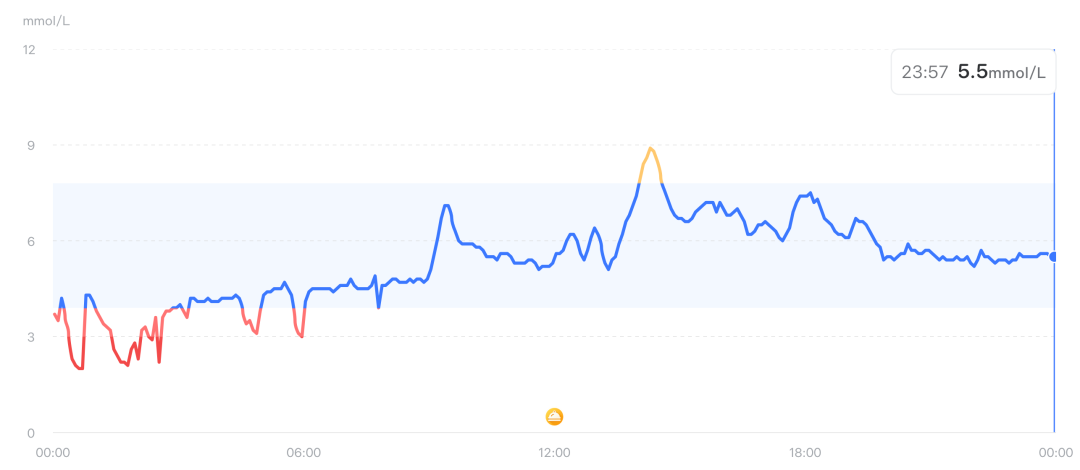Select the current reading dot at right edge
This screenshot has height=470, width=1080.
pyautogui.click(x=1054, y=257)
